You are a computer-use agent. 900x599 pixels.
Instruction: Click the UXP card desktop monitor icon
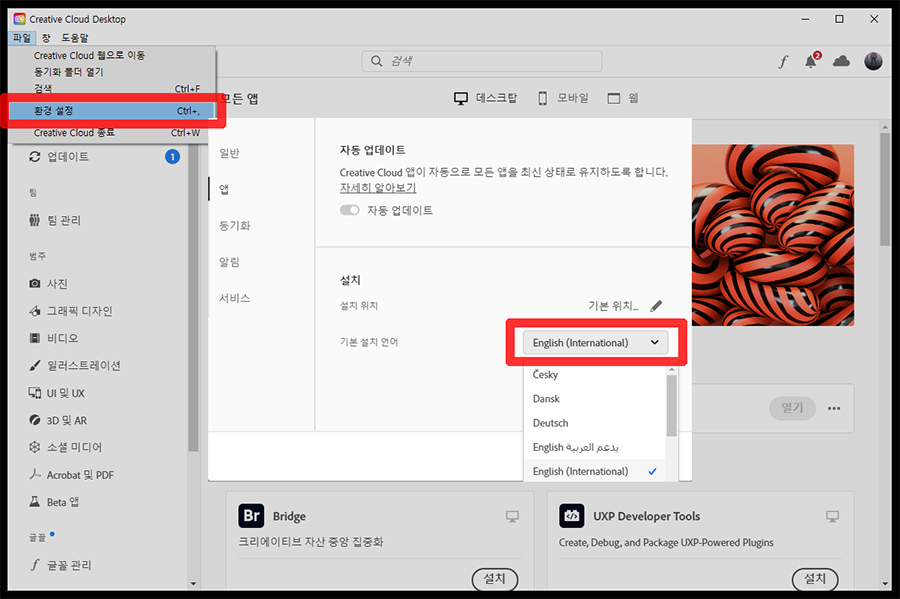click(x=832, y=516)
